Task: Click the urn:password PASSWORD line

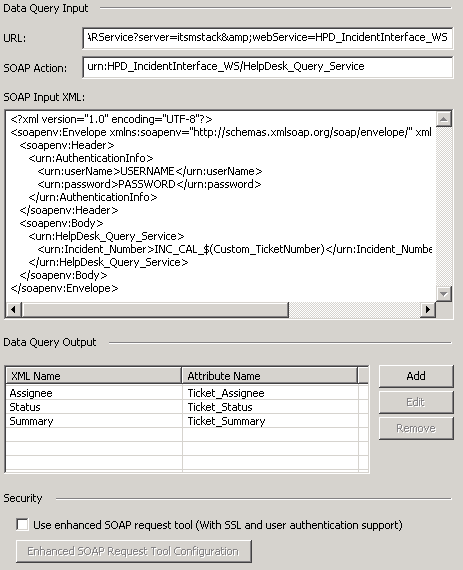Action: pyautogui.click(x=149, y=184)
